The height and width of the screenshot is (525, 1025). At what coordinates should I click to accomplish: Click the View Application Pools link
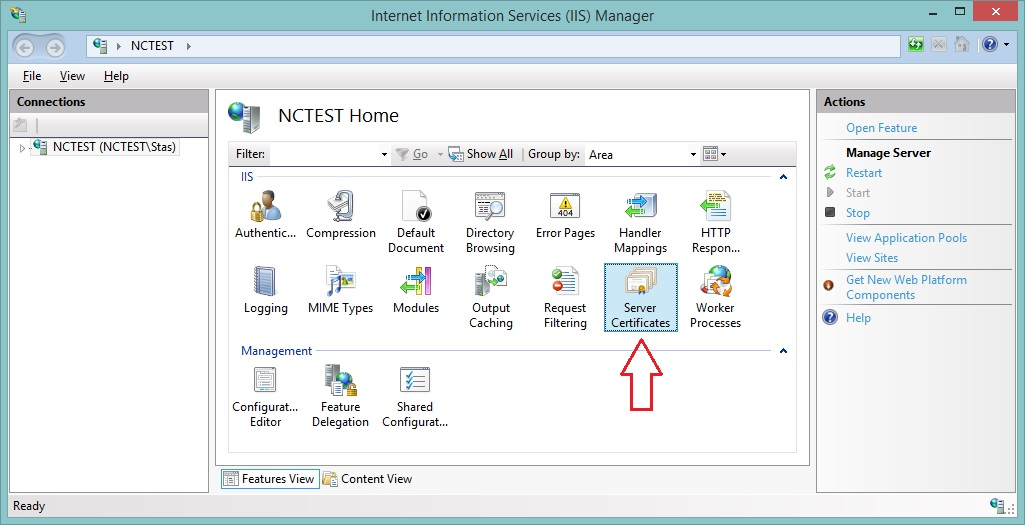point(906,238)
